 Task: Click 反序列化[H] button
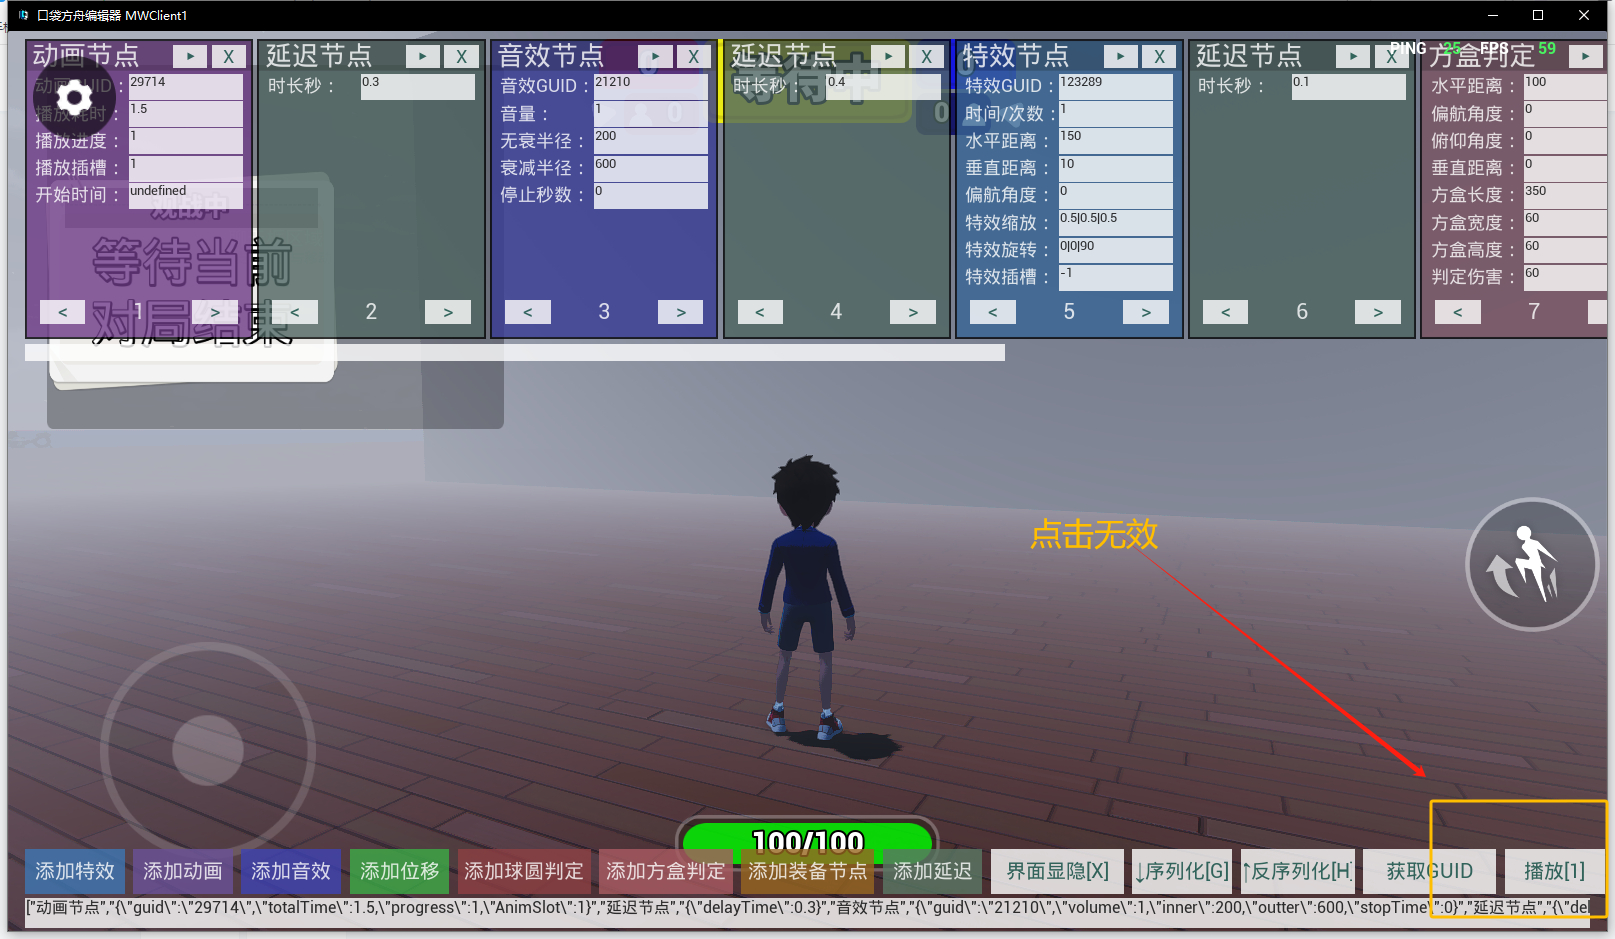(x=1297, y=871)
